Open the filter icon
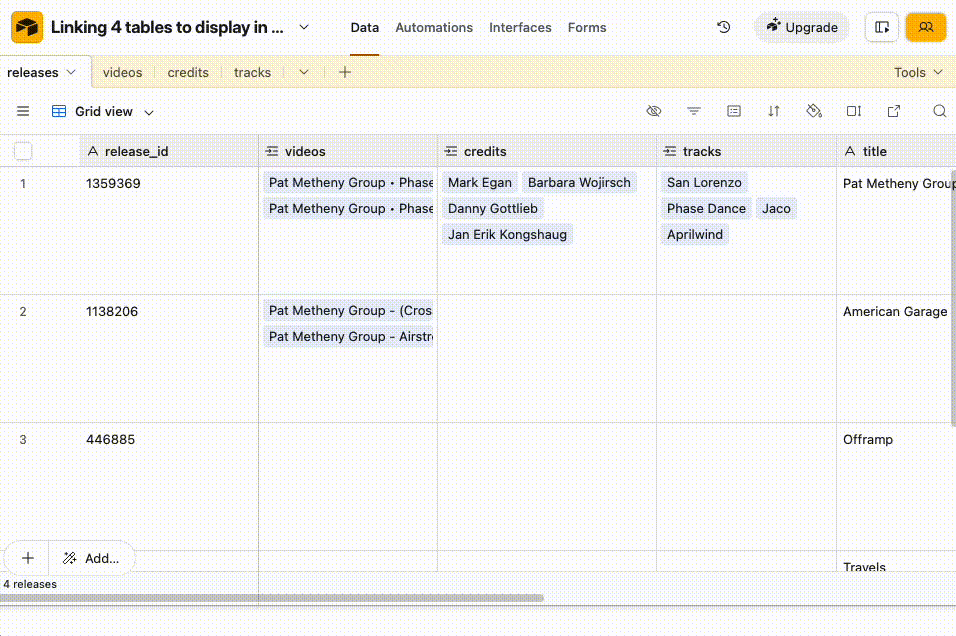The height and width of the screenshot is (636, 956). (694, 111)
